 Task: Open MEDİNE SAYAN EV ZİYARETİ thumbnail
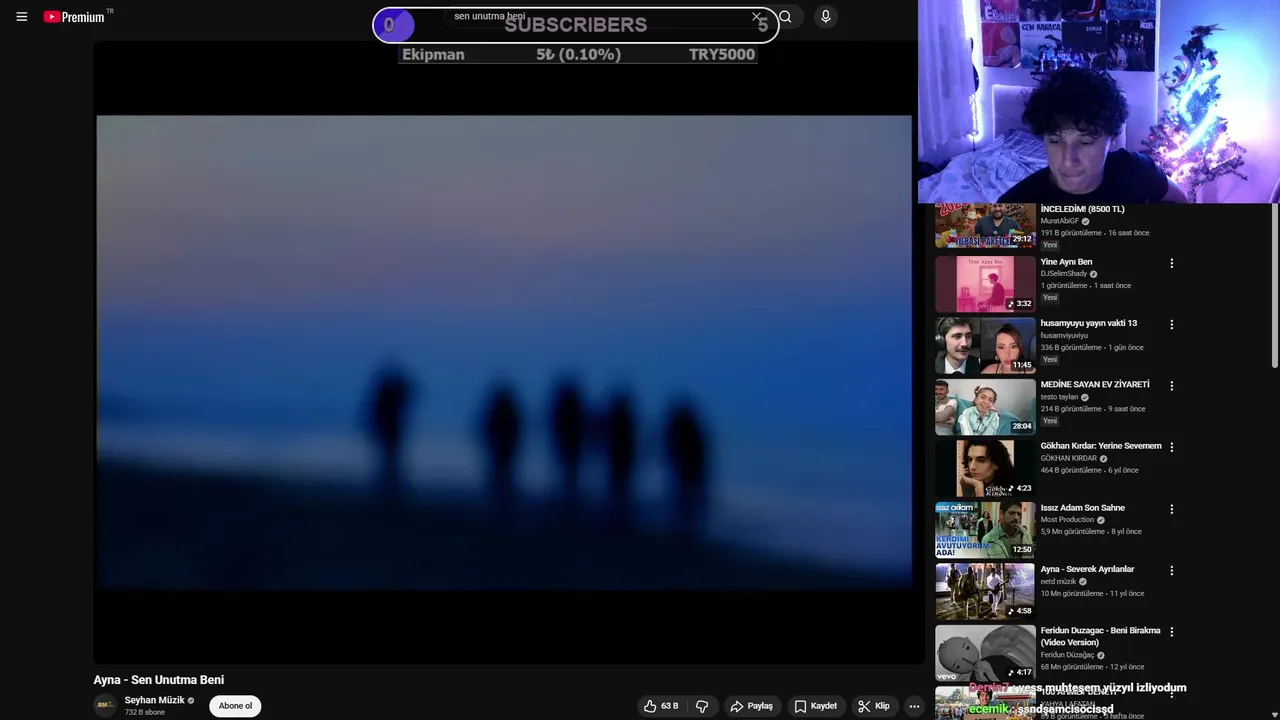click(985, 406)
